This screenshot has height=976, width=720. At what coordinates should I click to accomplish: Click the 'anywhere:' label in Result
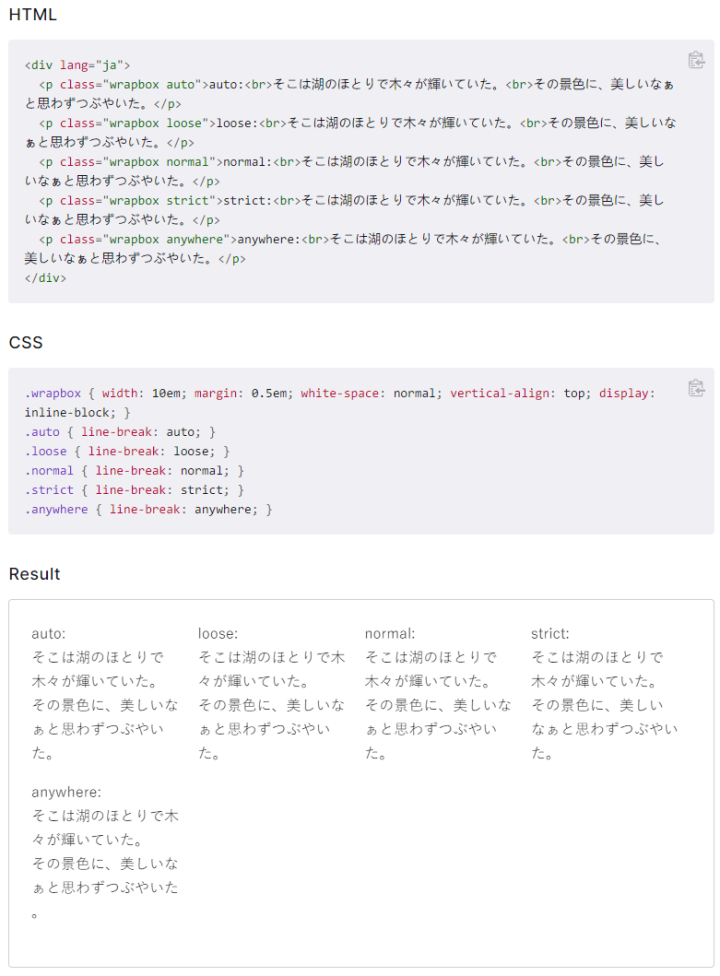66,792
